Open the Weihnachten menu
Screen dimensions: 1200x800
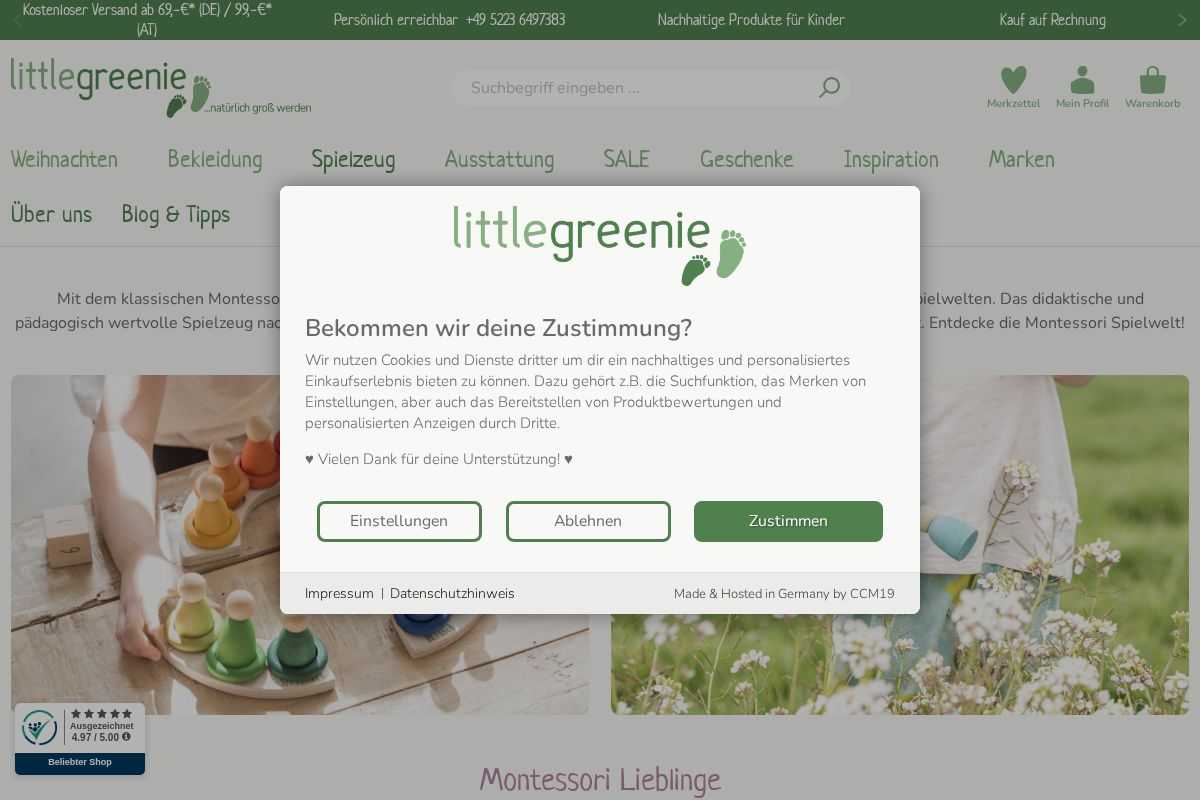64,160
